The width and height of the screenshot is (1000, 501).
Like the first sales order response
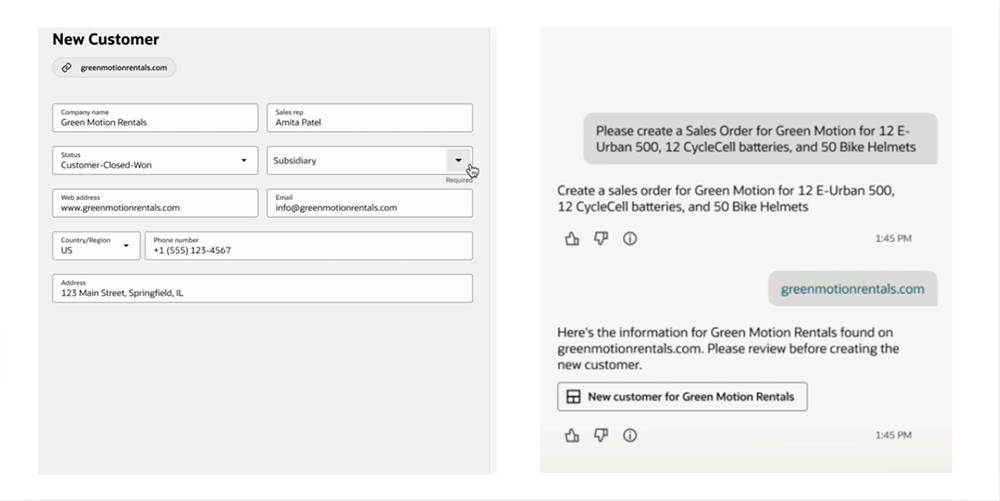tap(572, 239)
